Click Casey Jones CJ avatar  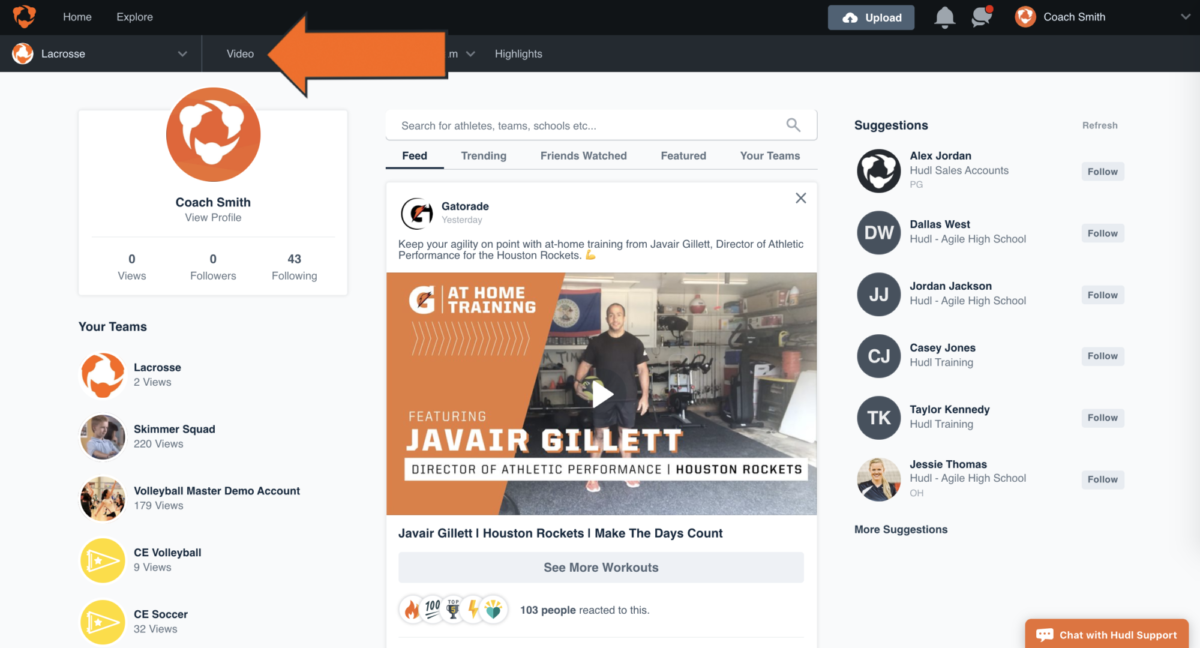click(879, 356)
